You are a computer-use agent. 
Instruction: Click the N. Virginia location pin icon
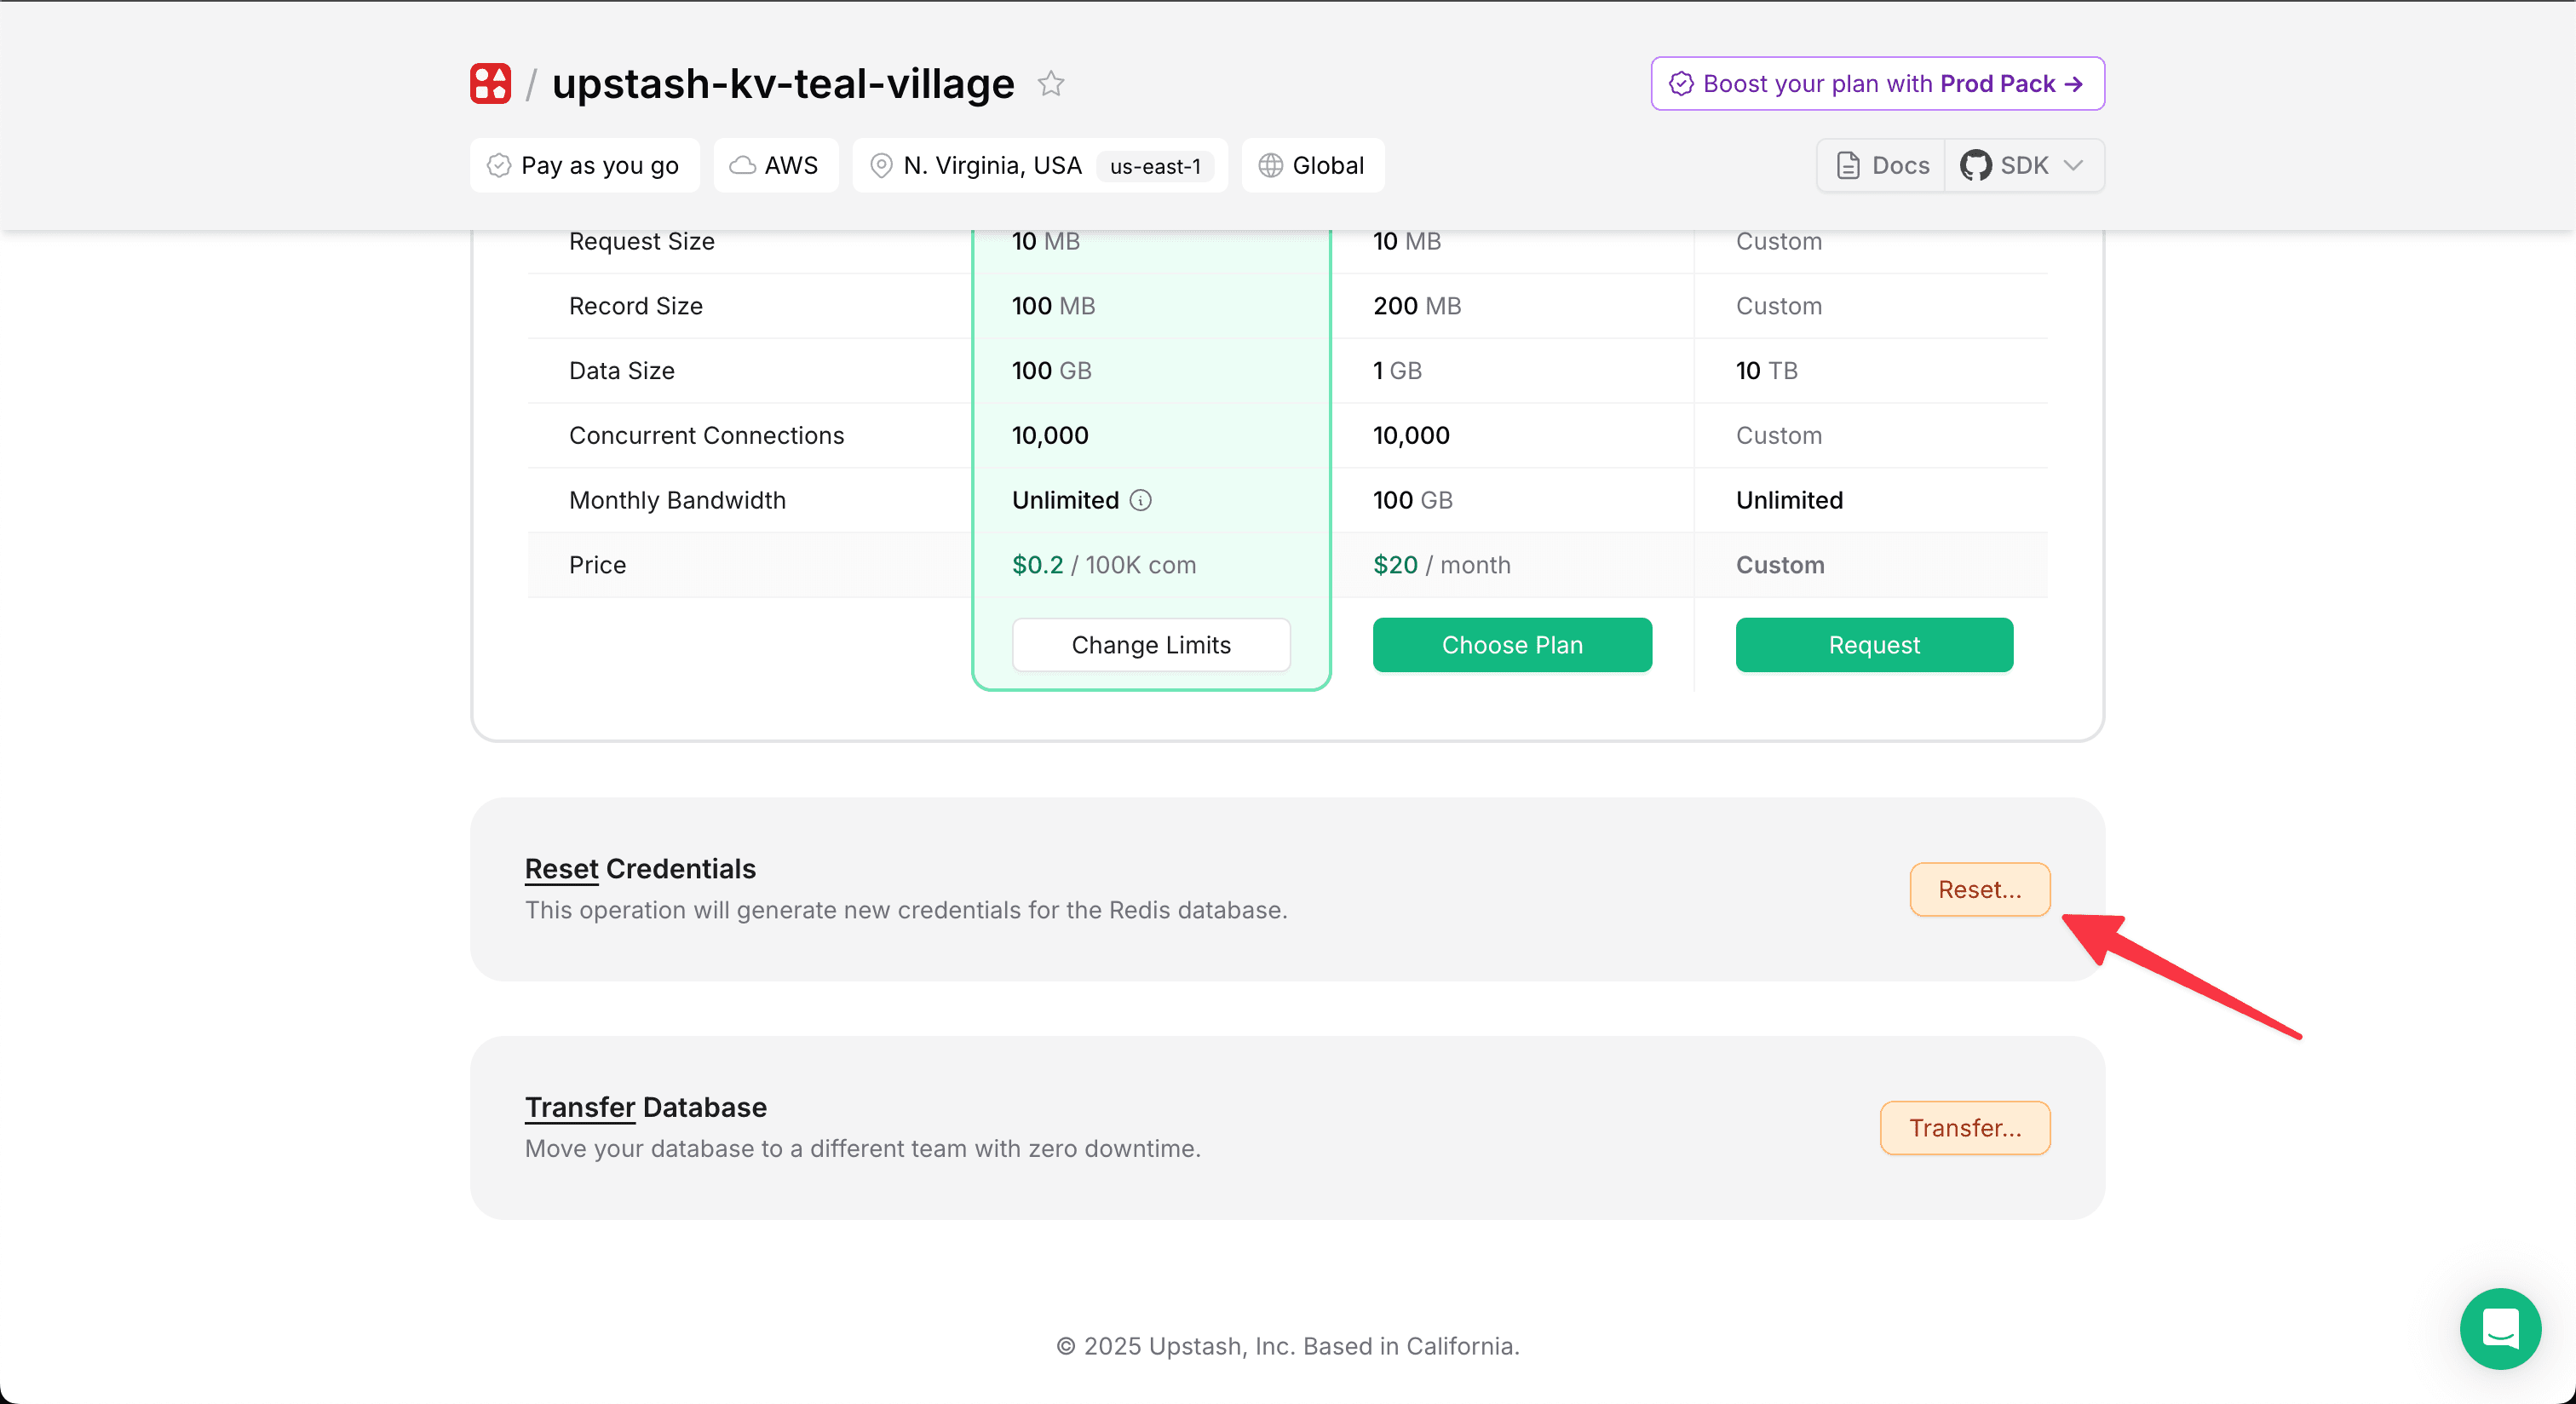(881, 166)
